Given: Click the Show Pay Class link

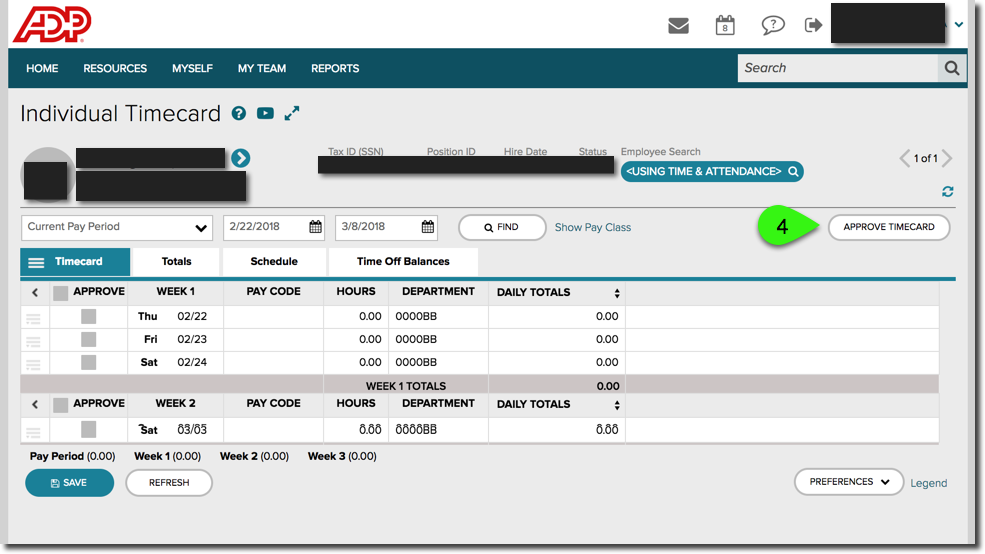Looking at the screenshot, I should click(x=593, y=227).
